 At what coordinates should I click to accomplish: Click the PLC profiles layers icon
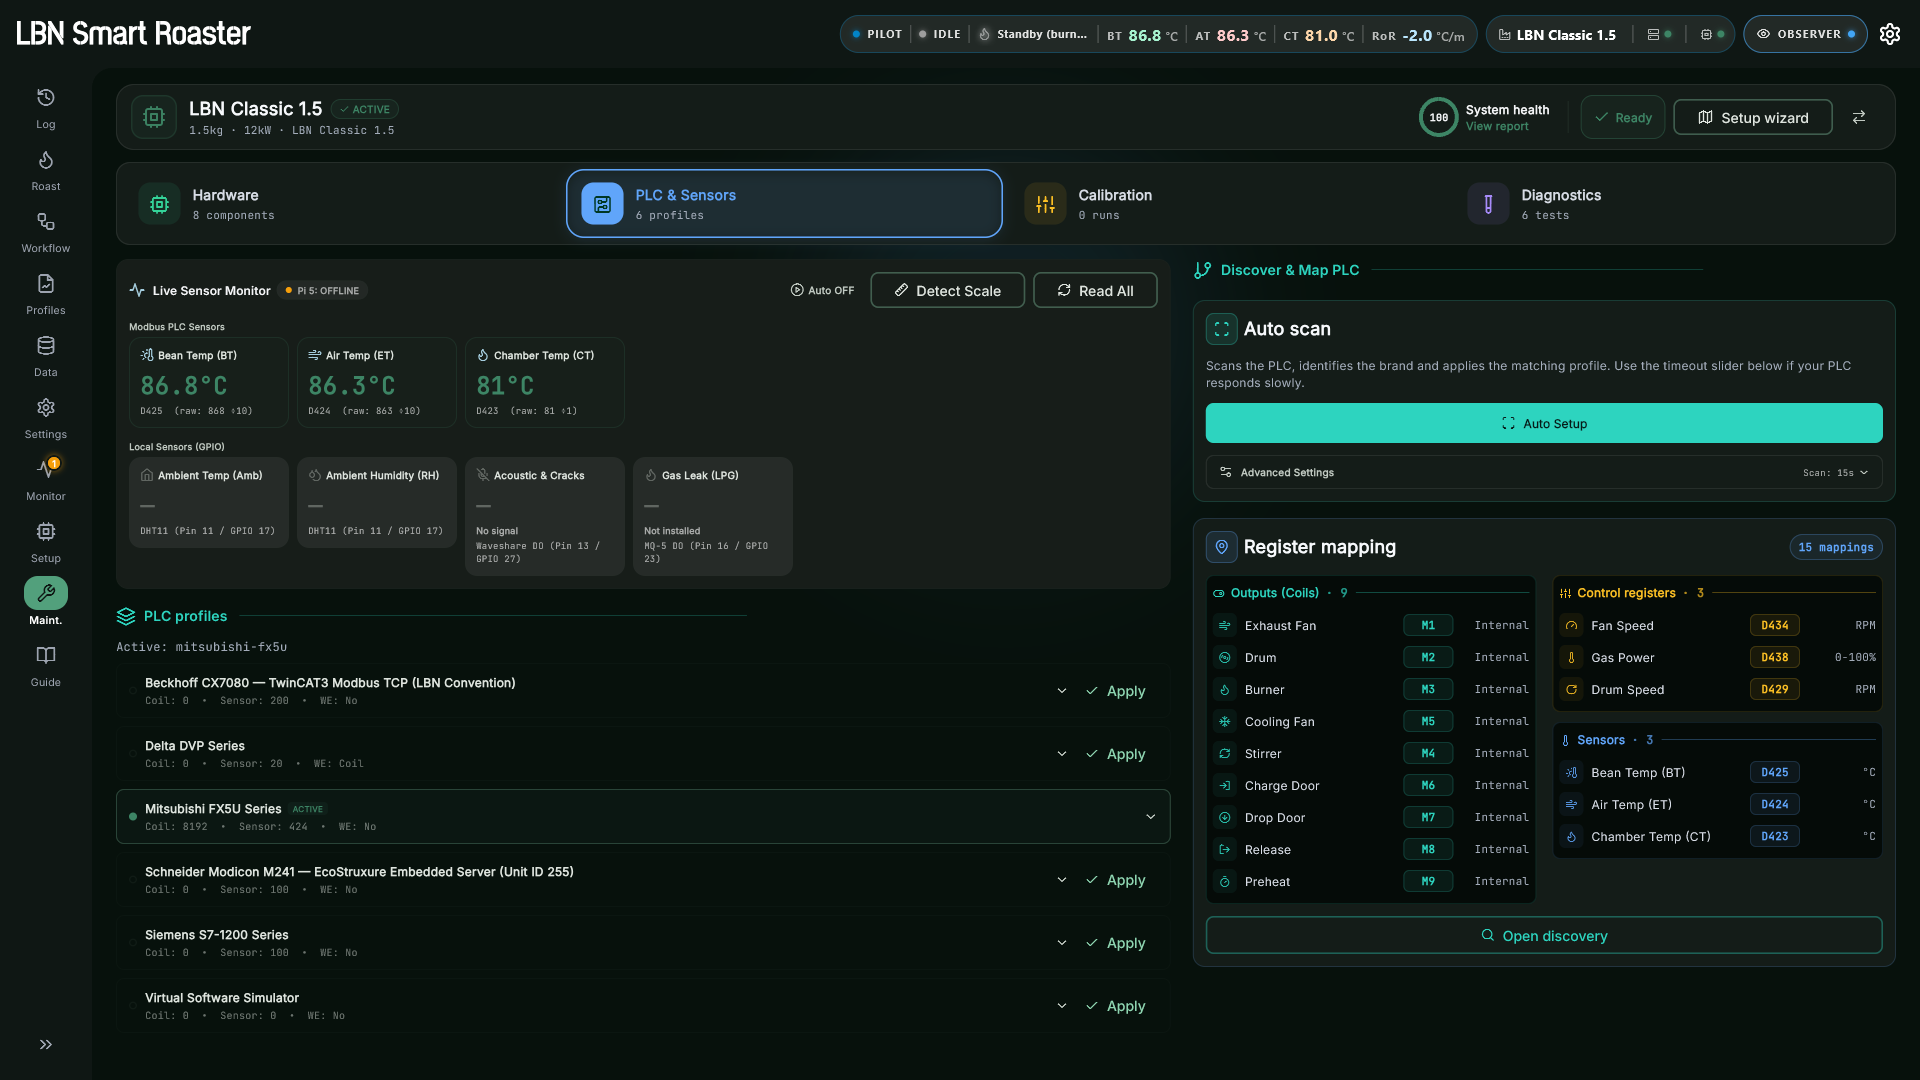(x=126, y=616)
